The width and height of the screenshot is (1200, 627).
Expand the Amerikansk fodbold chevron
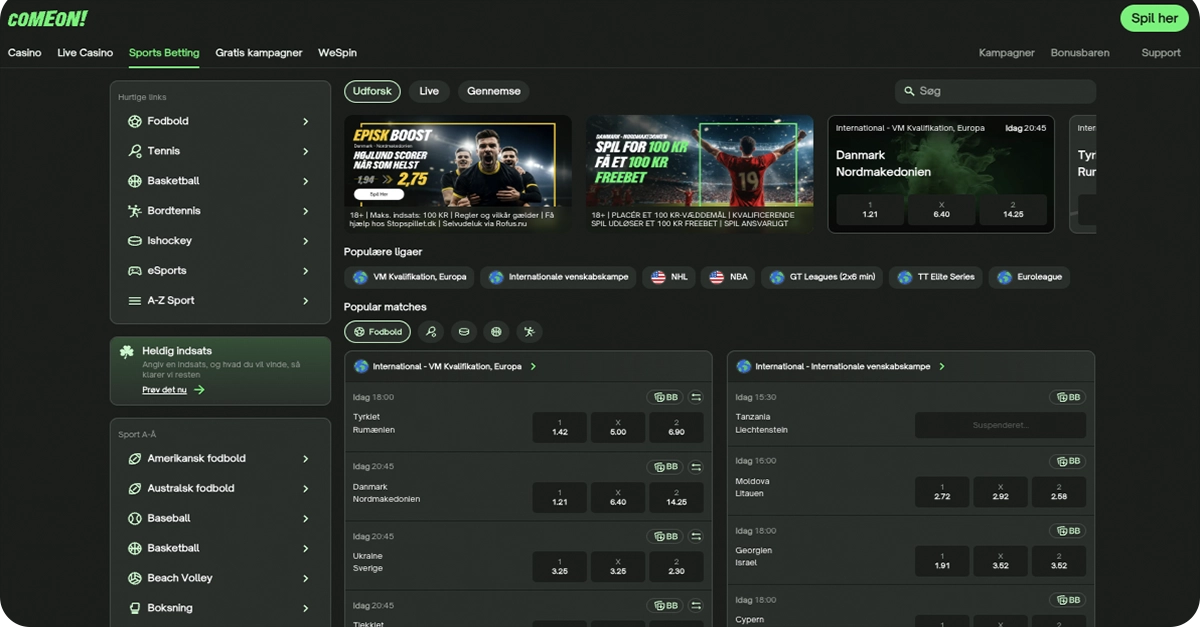pyautogui.click(x=306, y=458)
